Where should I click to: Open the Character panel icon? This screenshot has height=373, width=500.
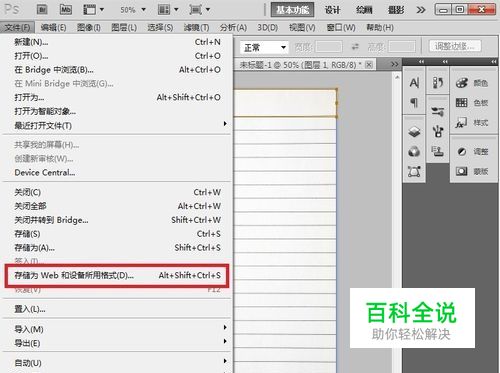(414, 83)
